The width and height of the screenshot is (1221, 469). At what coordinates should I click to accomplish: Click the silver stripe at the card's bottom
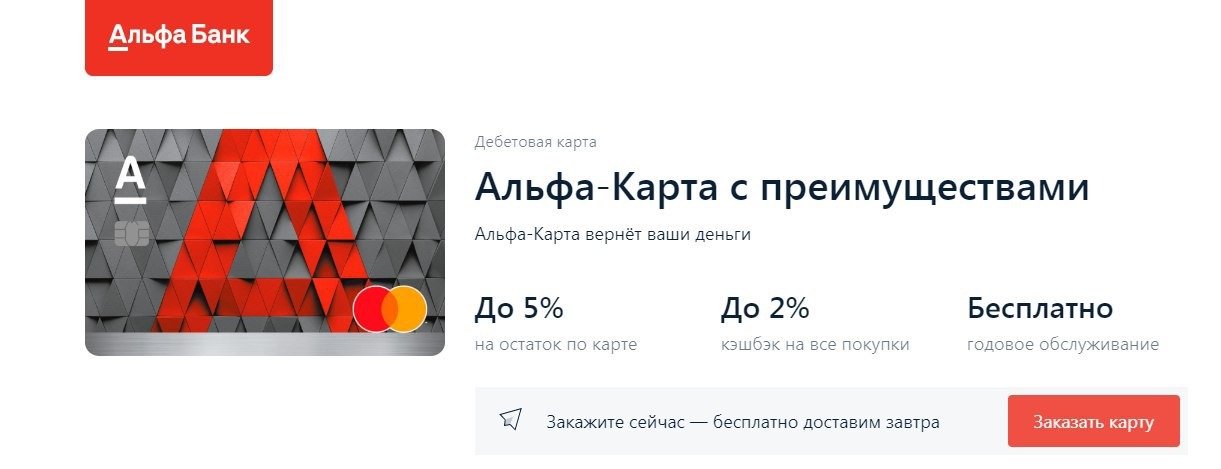(265, 346)
